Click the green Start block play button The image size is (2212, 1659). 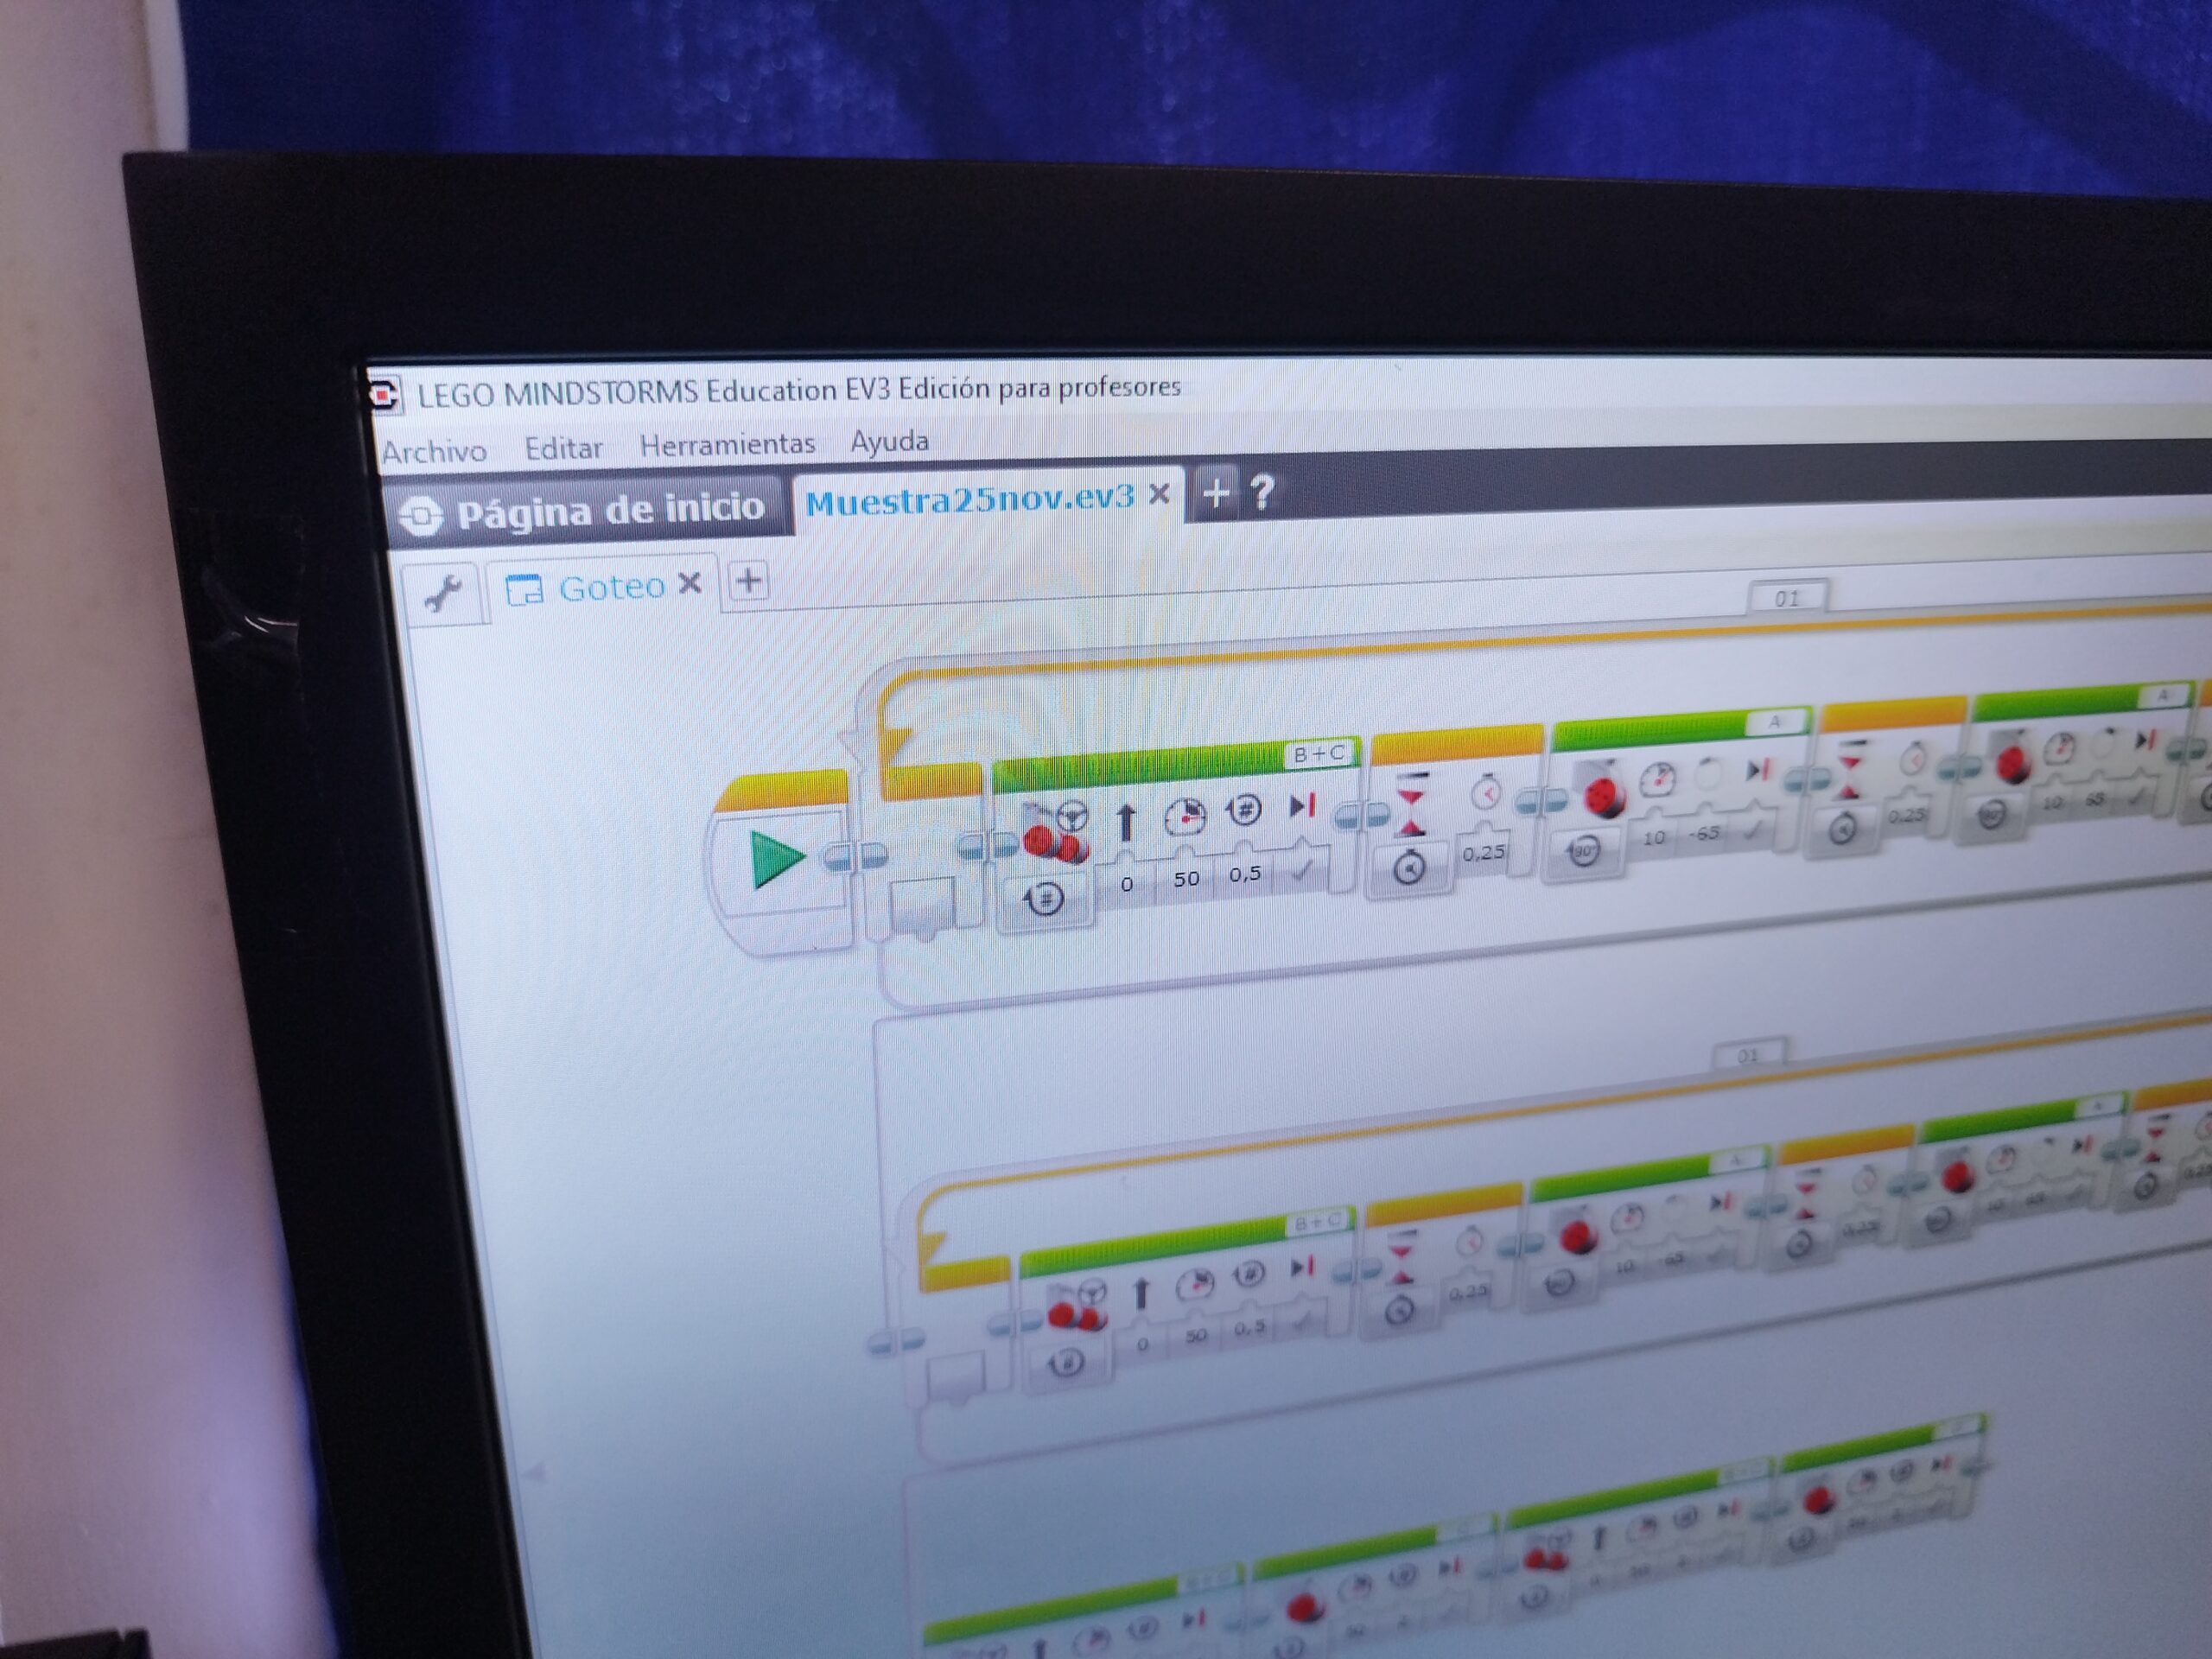pos(777,858)
